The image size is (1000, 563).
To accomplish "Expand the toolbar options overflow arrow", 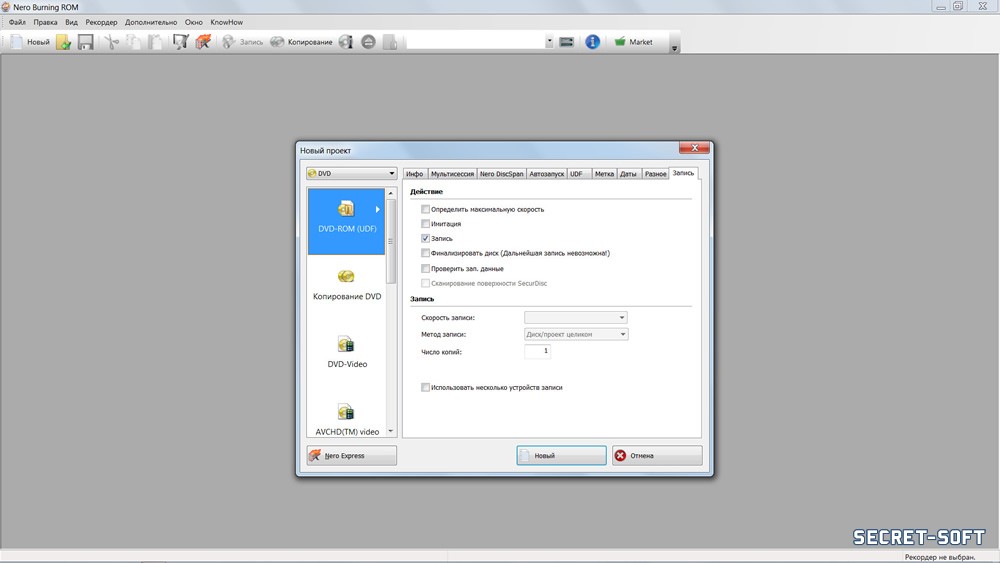I will [674, 48].
